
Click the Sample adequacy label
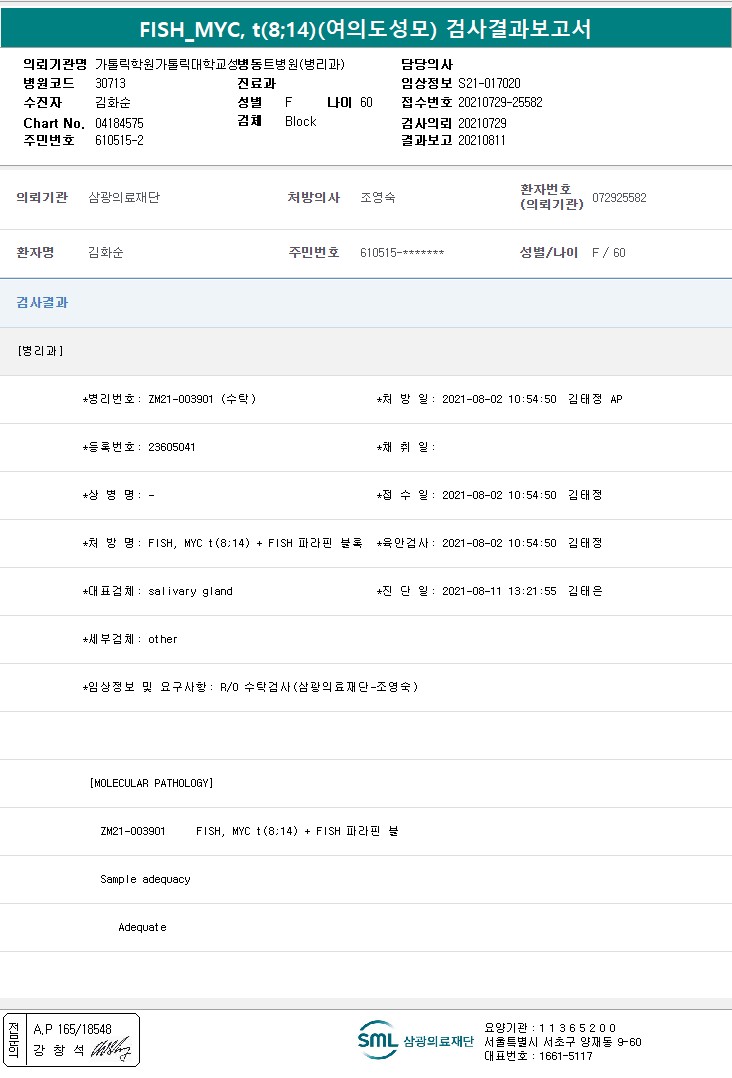pyautogui.click(x=145, y=879)
